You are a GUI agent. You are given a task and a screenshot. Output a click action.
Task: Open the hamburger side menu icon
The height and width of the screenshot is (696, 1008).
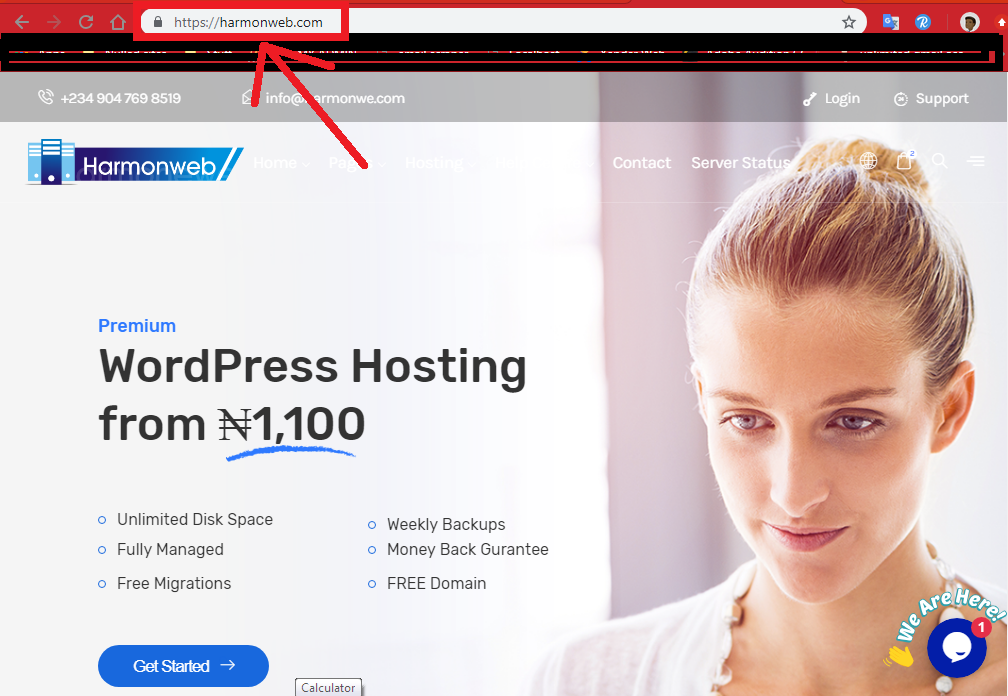[x=976, y=161]
